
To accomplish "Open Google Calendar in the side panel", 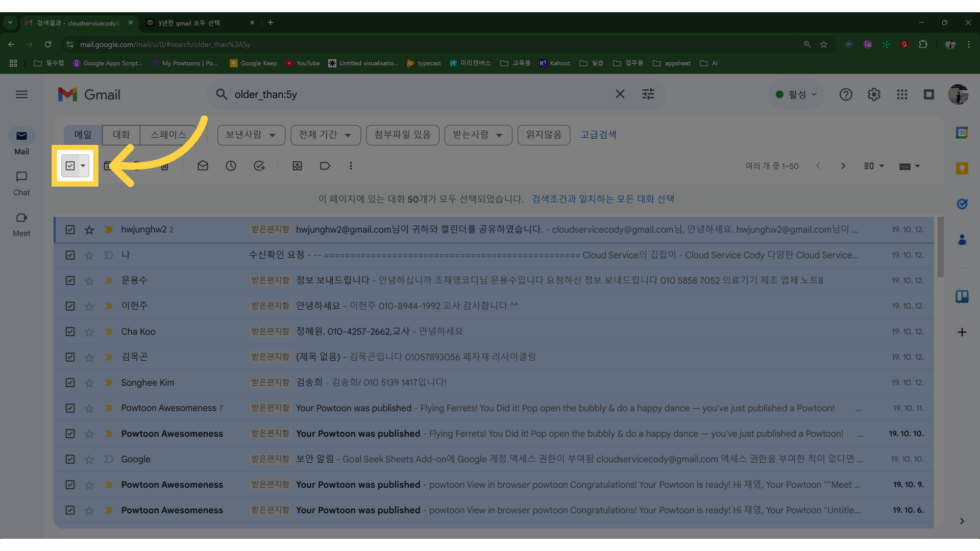I will point(962,132).
